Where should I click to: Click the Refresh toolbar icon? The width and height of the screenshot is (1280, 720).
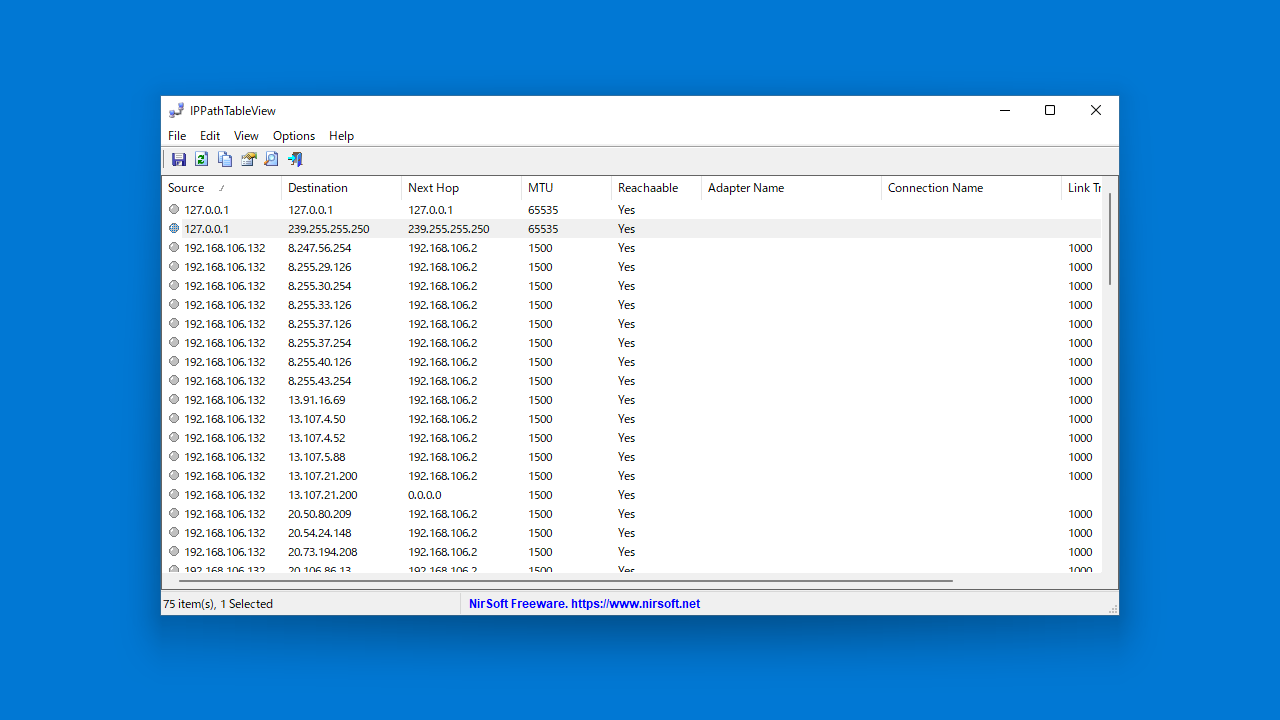pos(201,160)
